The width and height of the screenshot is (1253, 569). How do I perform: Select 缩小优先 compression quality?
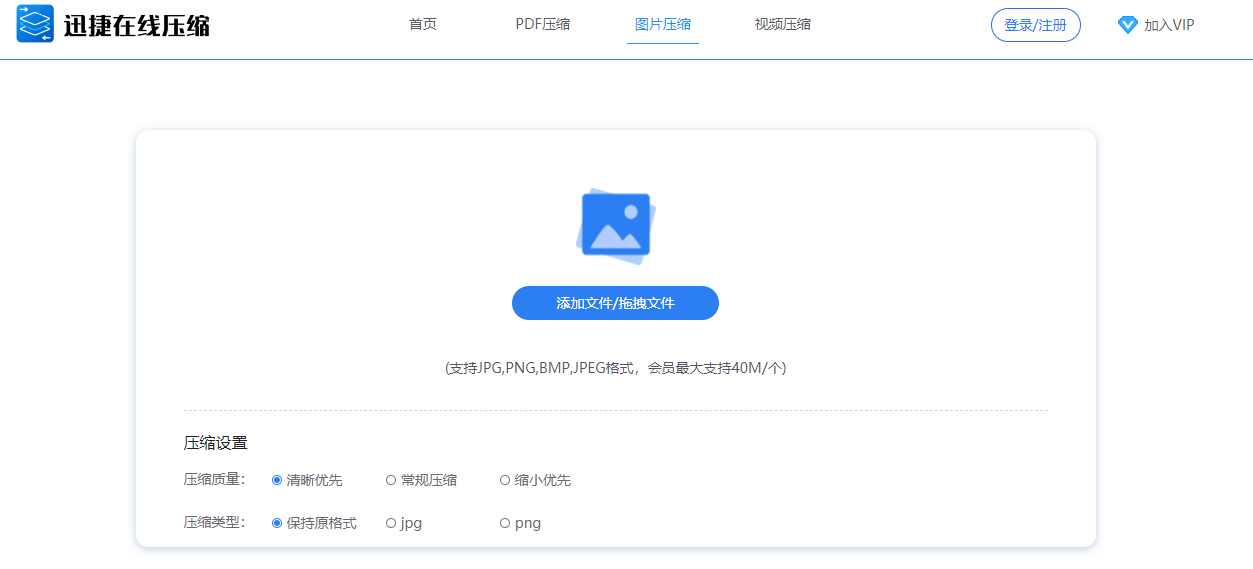[535, 480]
